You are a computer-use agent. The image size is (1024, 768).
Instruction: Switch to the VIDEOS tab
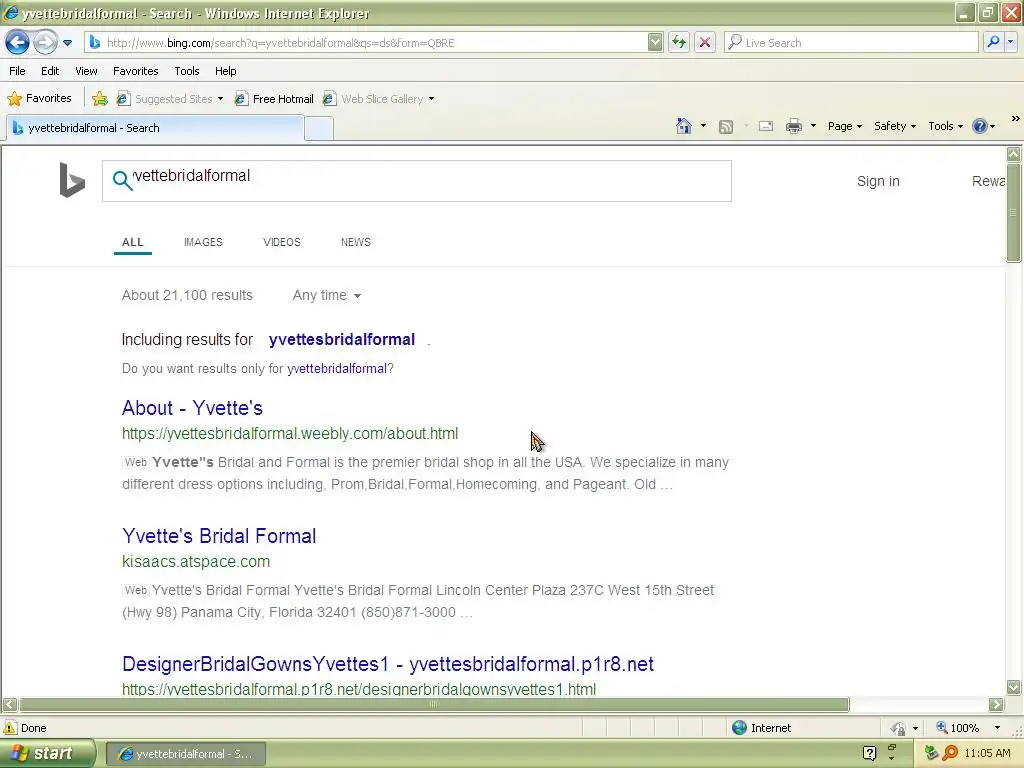point(281,242)
